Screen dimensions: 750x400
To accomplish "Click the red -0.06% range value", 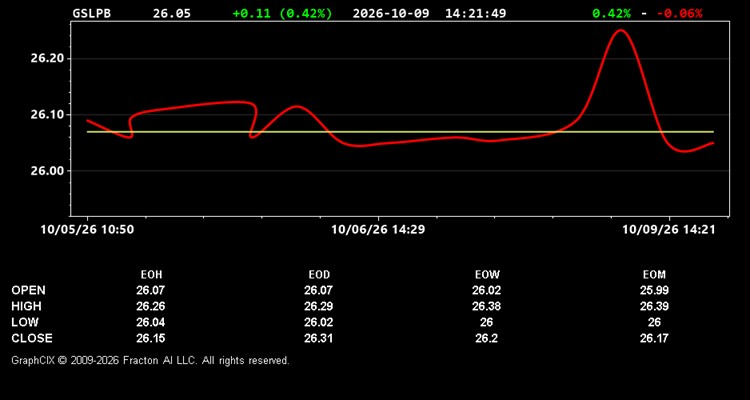I will (x=680, y=13).
